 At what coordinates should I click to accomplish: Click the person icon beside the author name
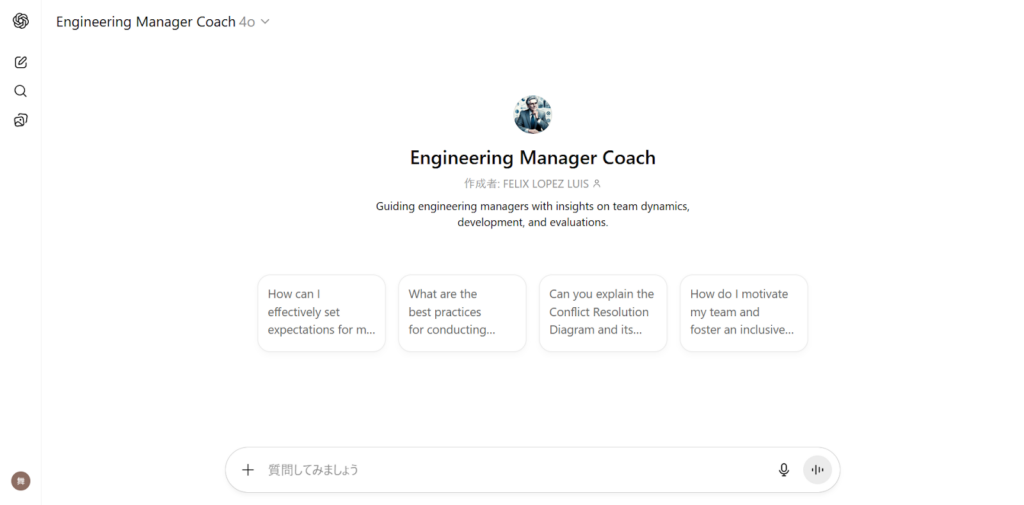(596, 184)
